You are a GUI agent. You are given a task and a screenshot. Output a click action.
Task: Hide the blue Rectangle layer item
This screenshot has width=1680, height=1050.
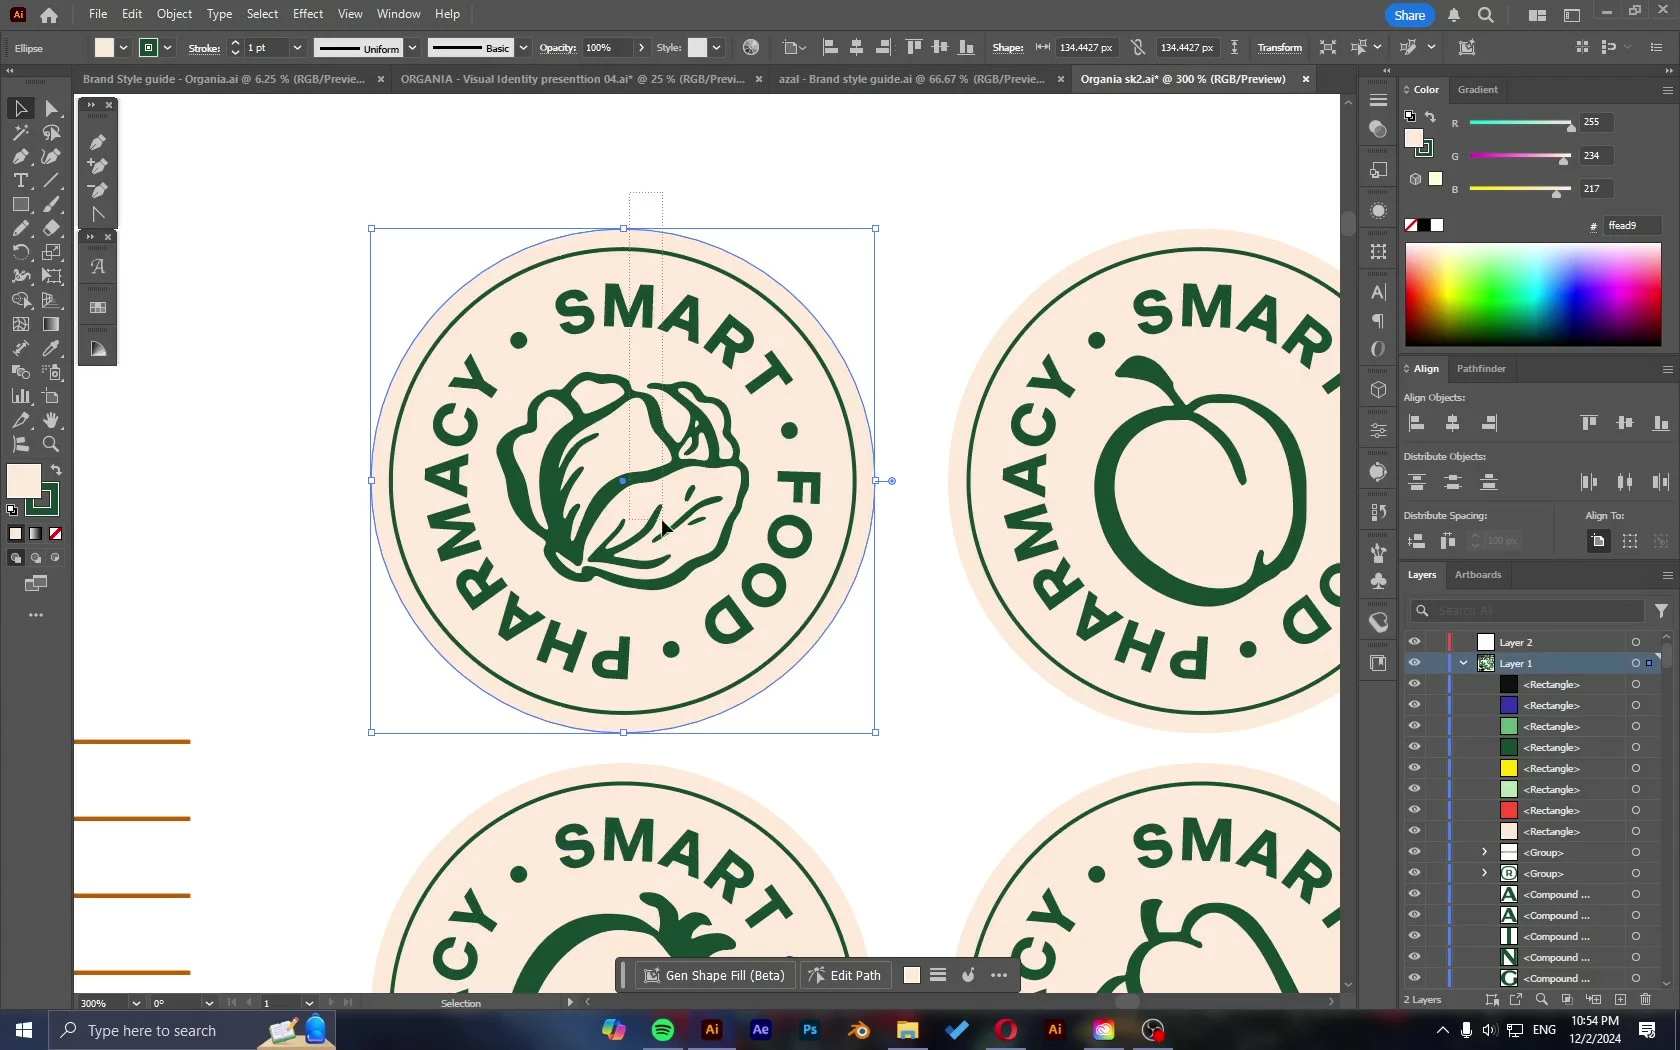tap(1414, 705)
